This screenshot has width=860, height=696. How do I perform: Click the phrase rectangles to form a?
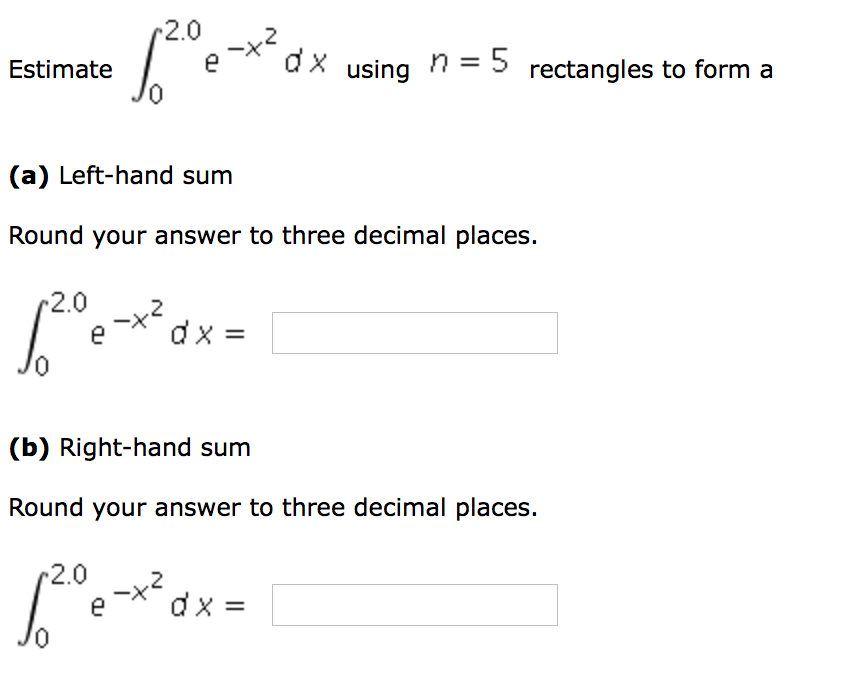point(651,70)
